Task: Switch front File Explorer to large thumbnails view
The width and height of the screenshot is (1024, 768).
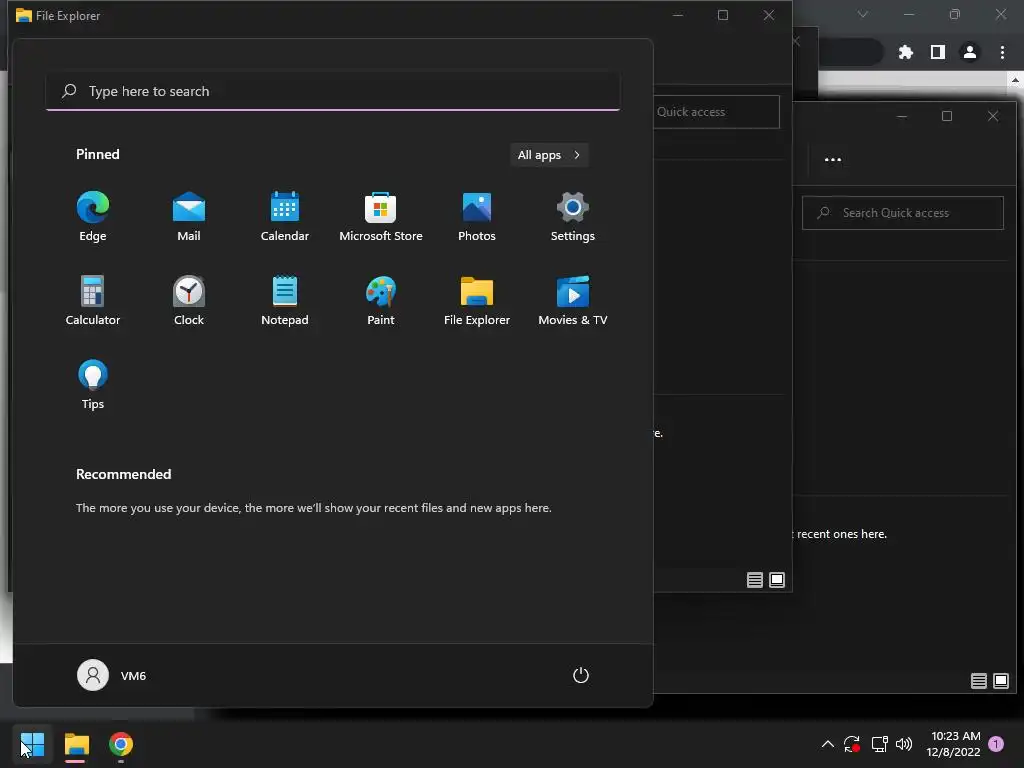Action: coord(777,580)
